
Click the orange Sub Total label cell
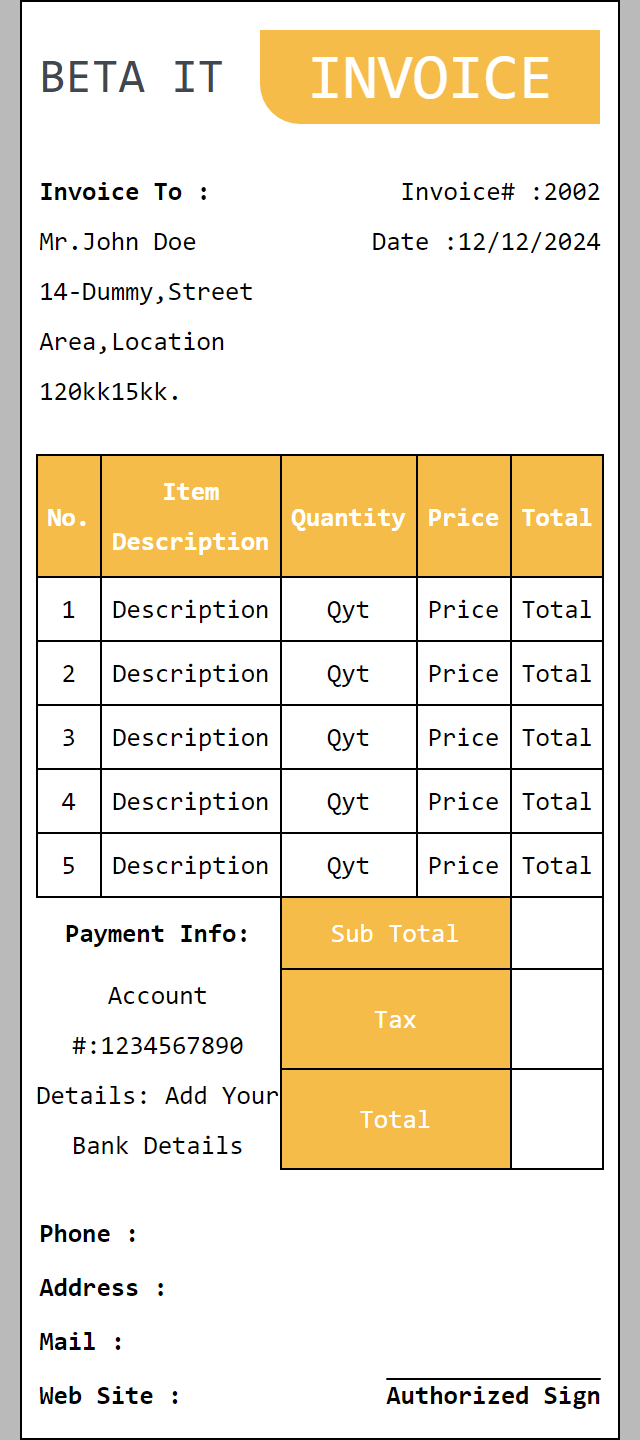click(395, 934)
